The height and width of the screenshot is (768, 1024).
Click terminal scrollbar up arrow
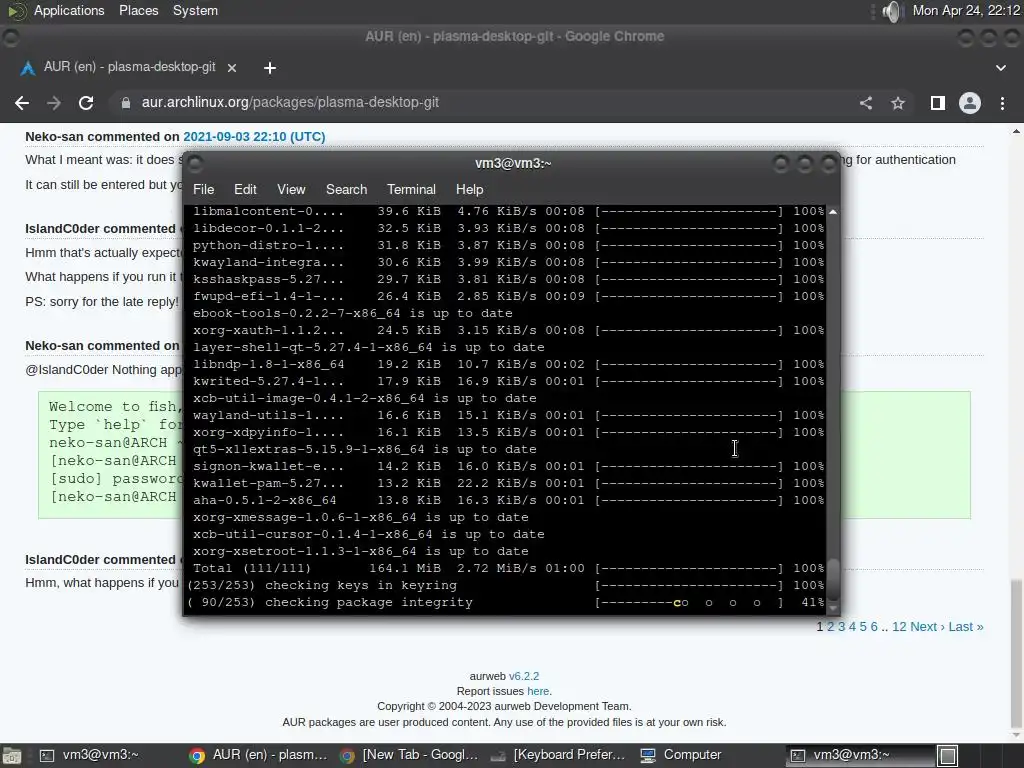pyautogui.click(x=833, y=212)
